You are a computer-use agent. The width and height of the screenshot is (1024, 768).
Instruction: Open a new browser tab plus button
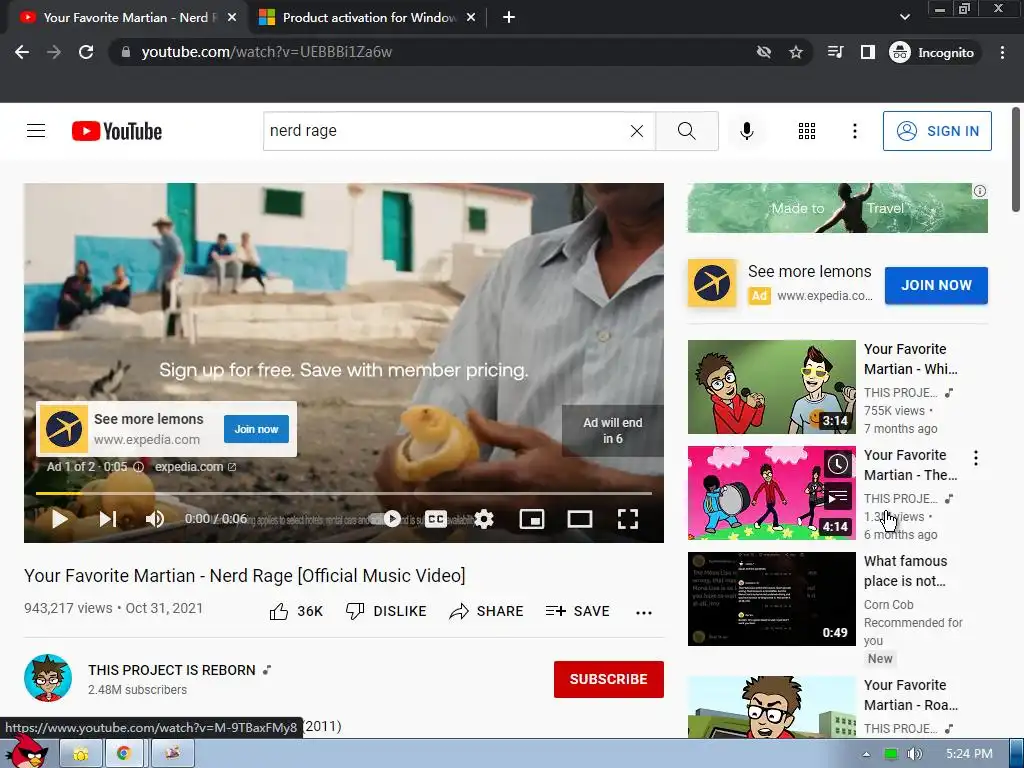point(509,18)
